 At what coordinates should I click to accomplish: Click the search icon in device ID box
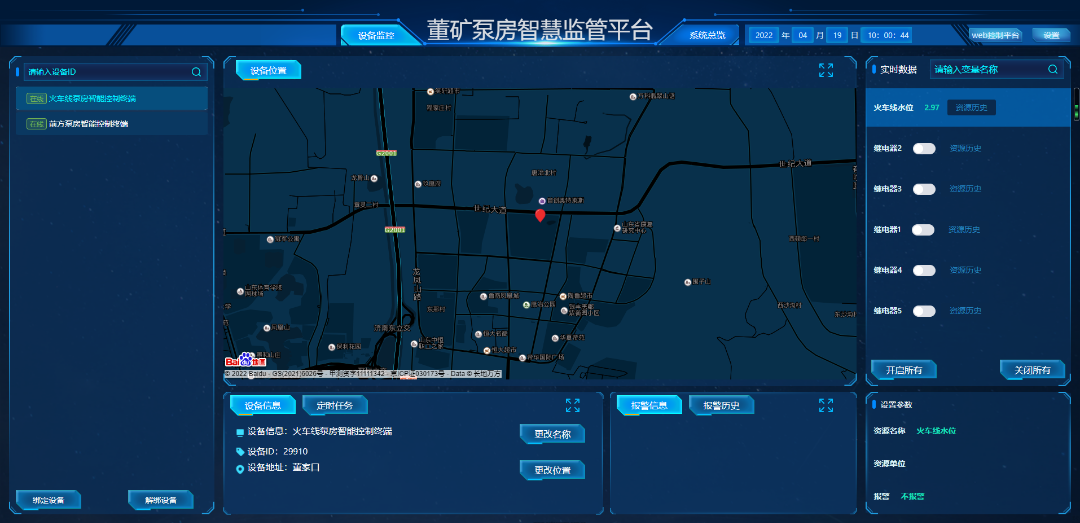click(196, 72)
